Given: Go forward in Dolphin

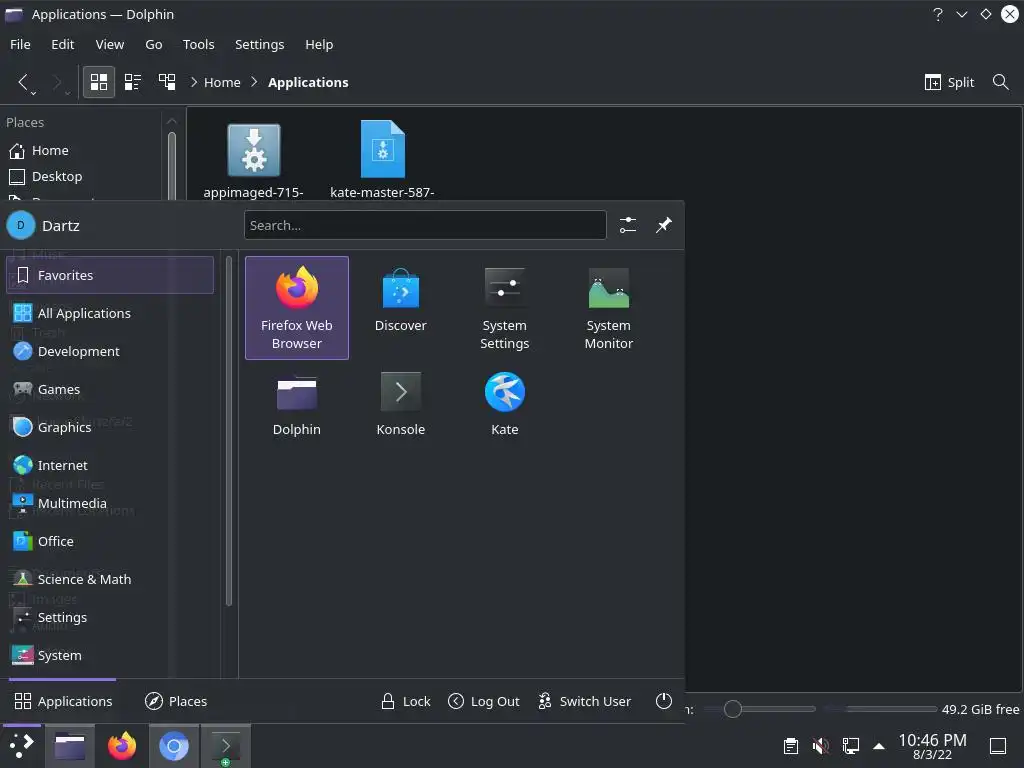Looking at the screenshot, I should (x=57, y=82).
